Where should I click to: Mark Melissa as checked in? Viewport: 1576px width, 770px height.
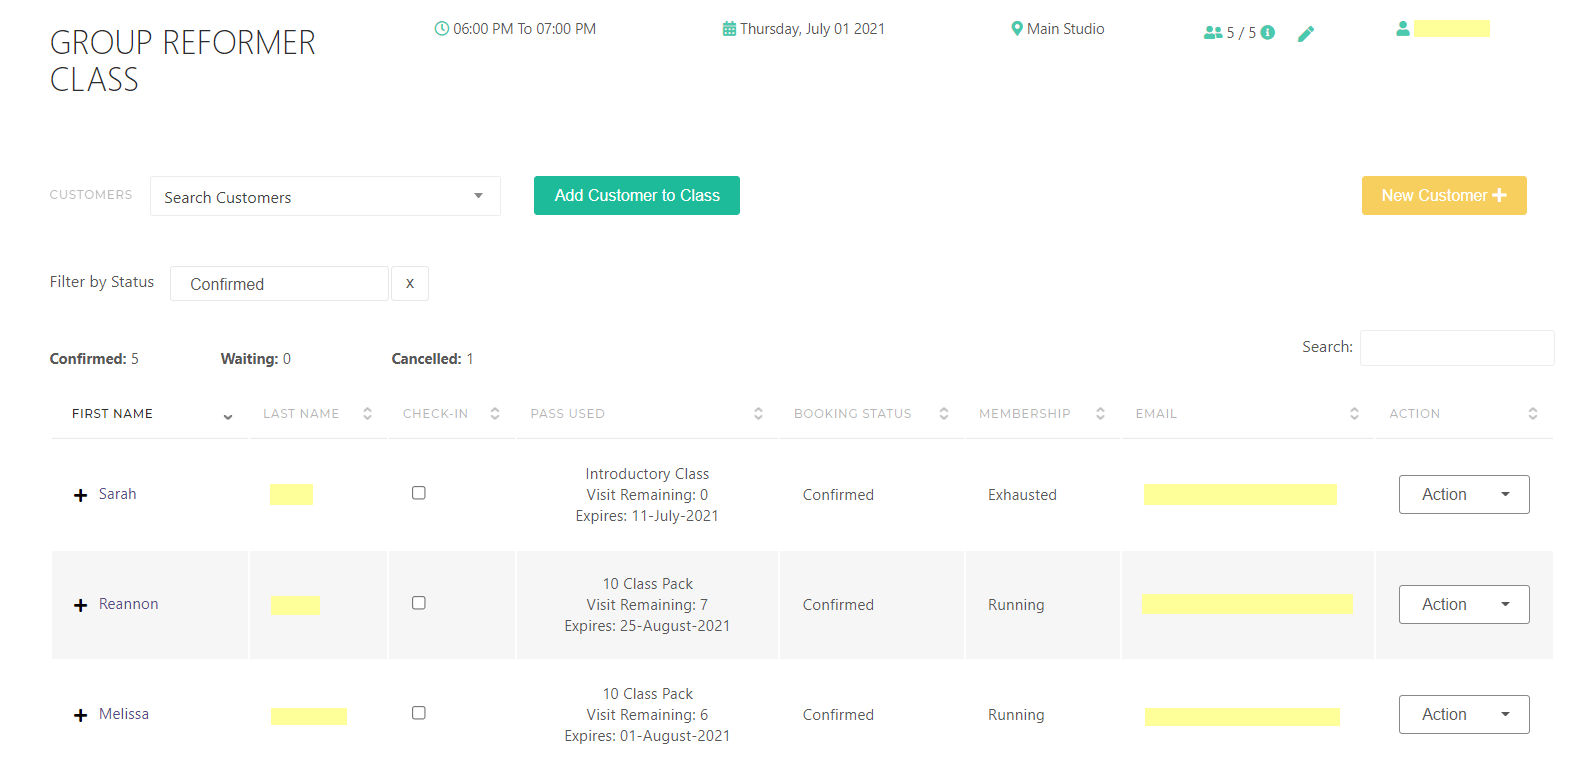tap(419, 713)
